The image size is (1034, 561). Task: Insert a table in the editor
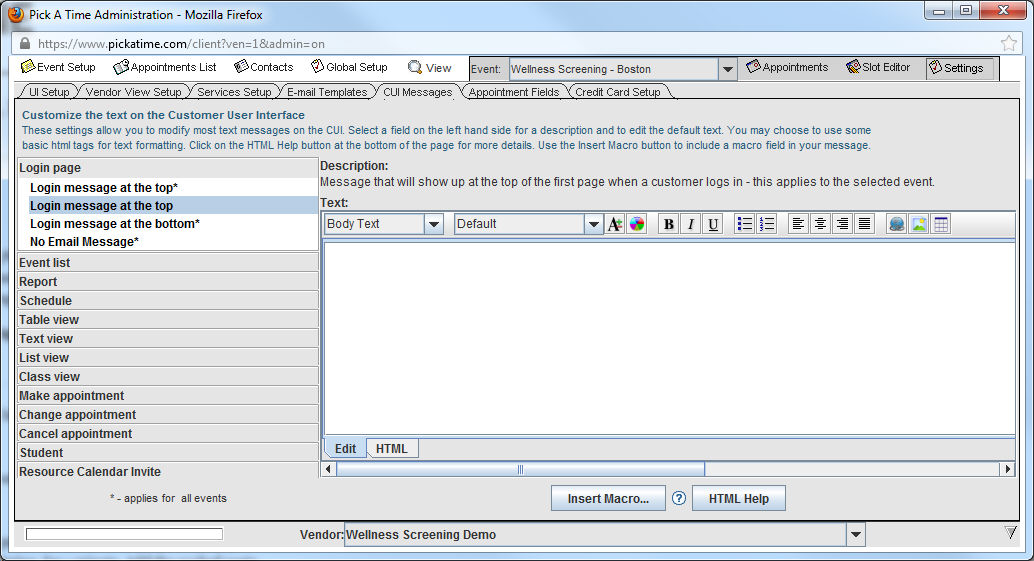940,224
